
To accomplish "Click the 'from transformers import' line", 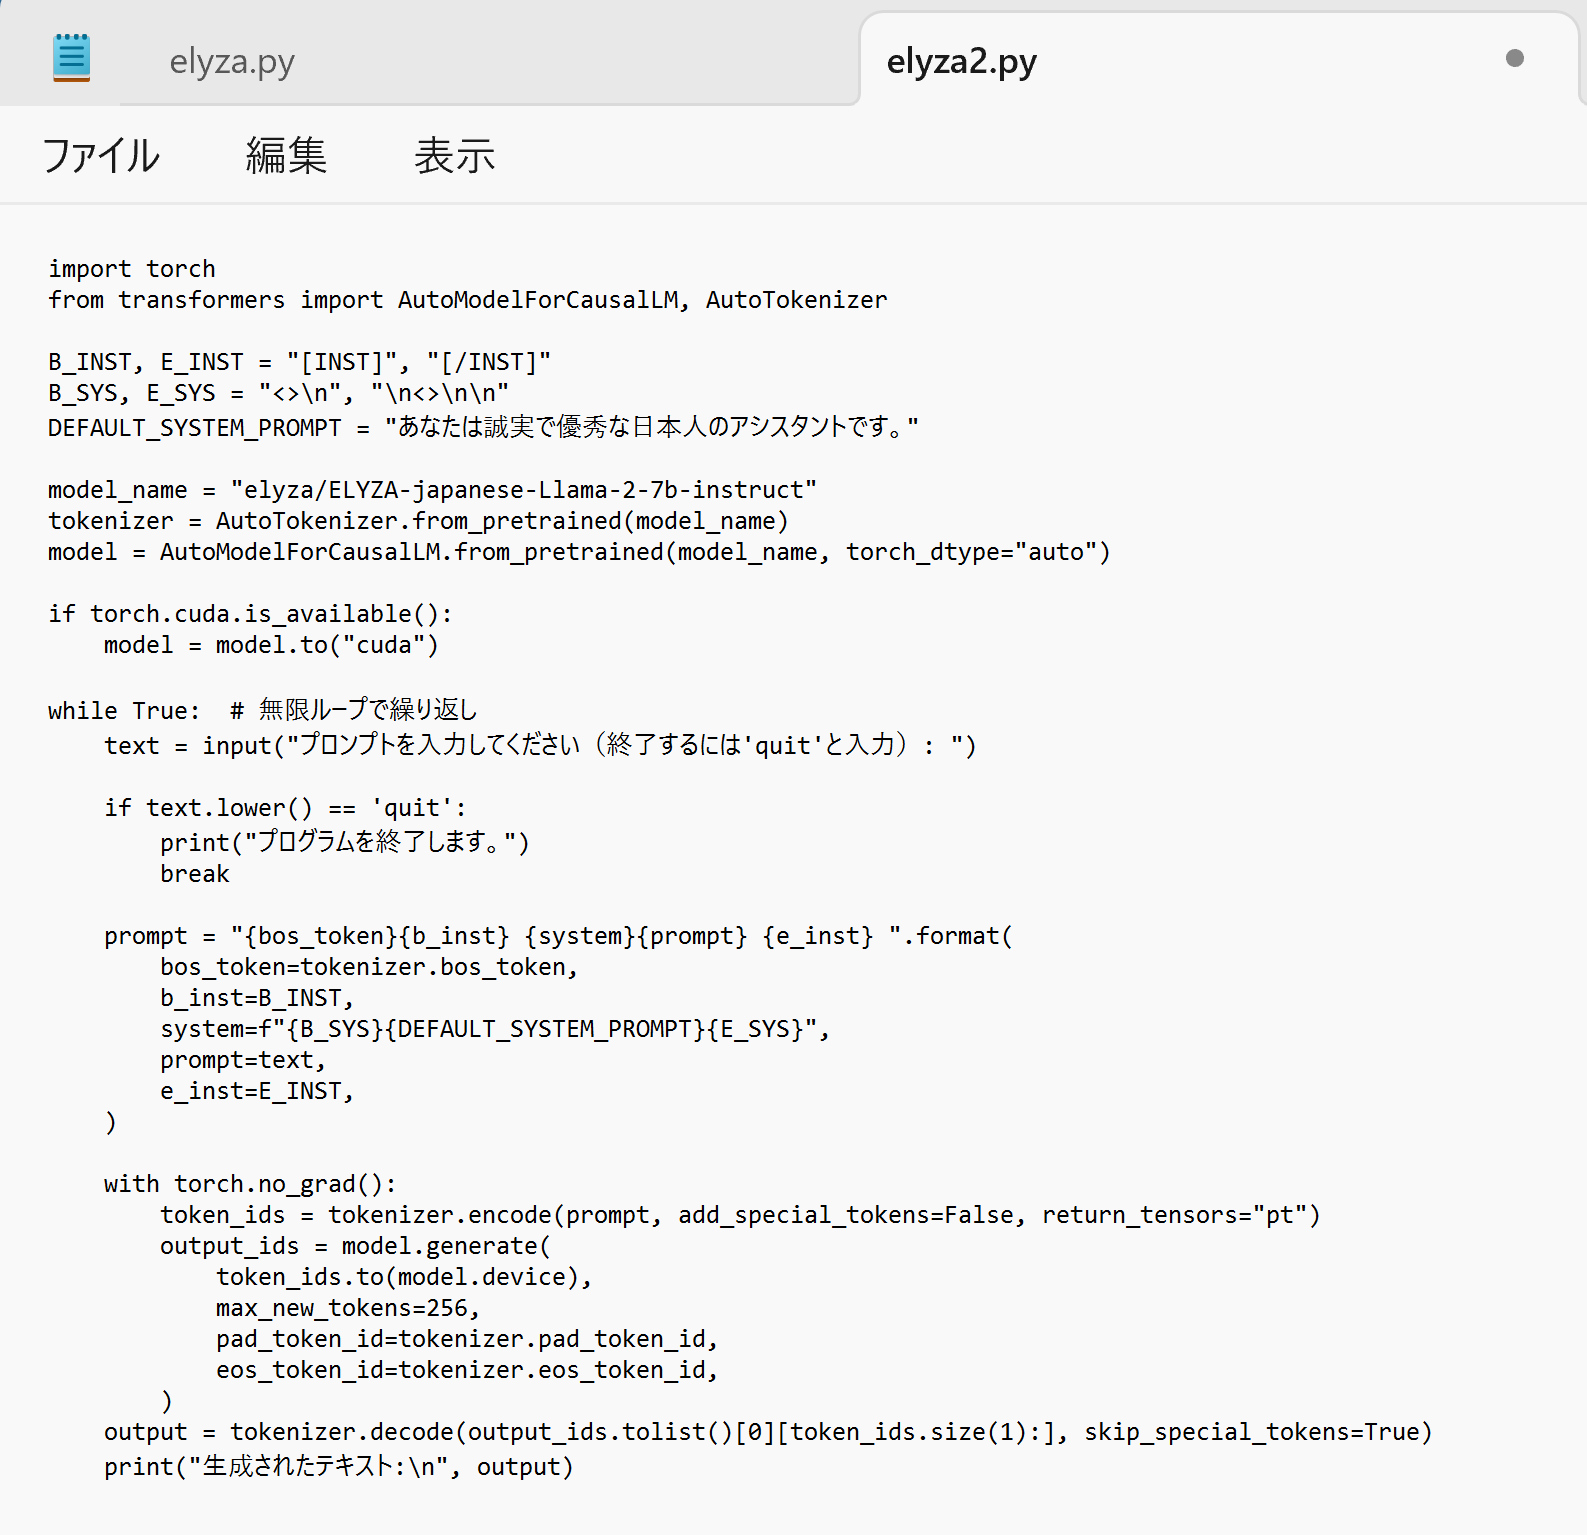I will click(468, 300).
